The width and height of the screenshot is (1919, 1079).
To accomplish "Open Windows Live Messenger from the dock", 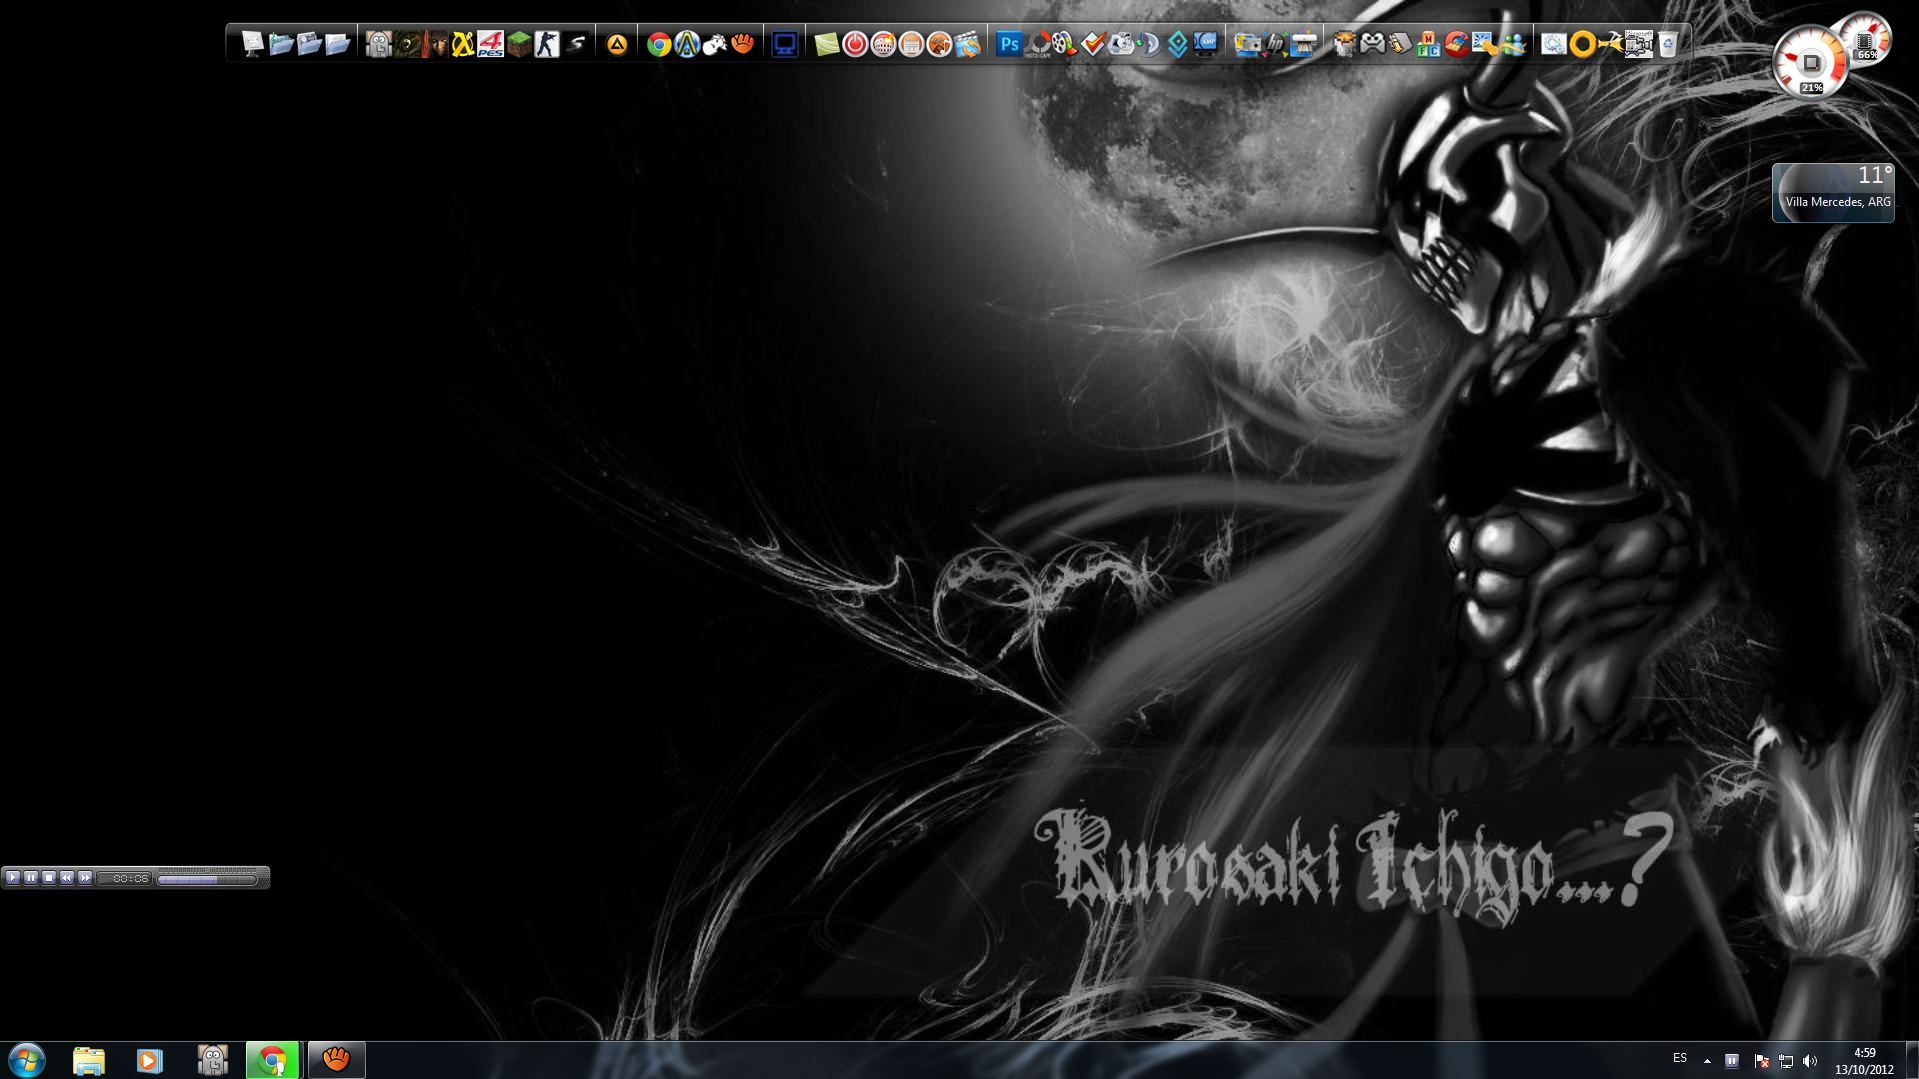I will (1512, 44).
